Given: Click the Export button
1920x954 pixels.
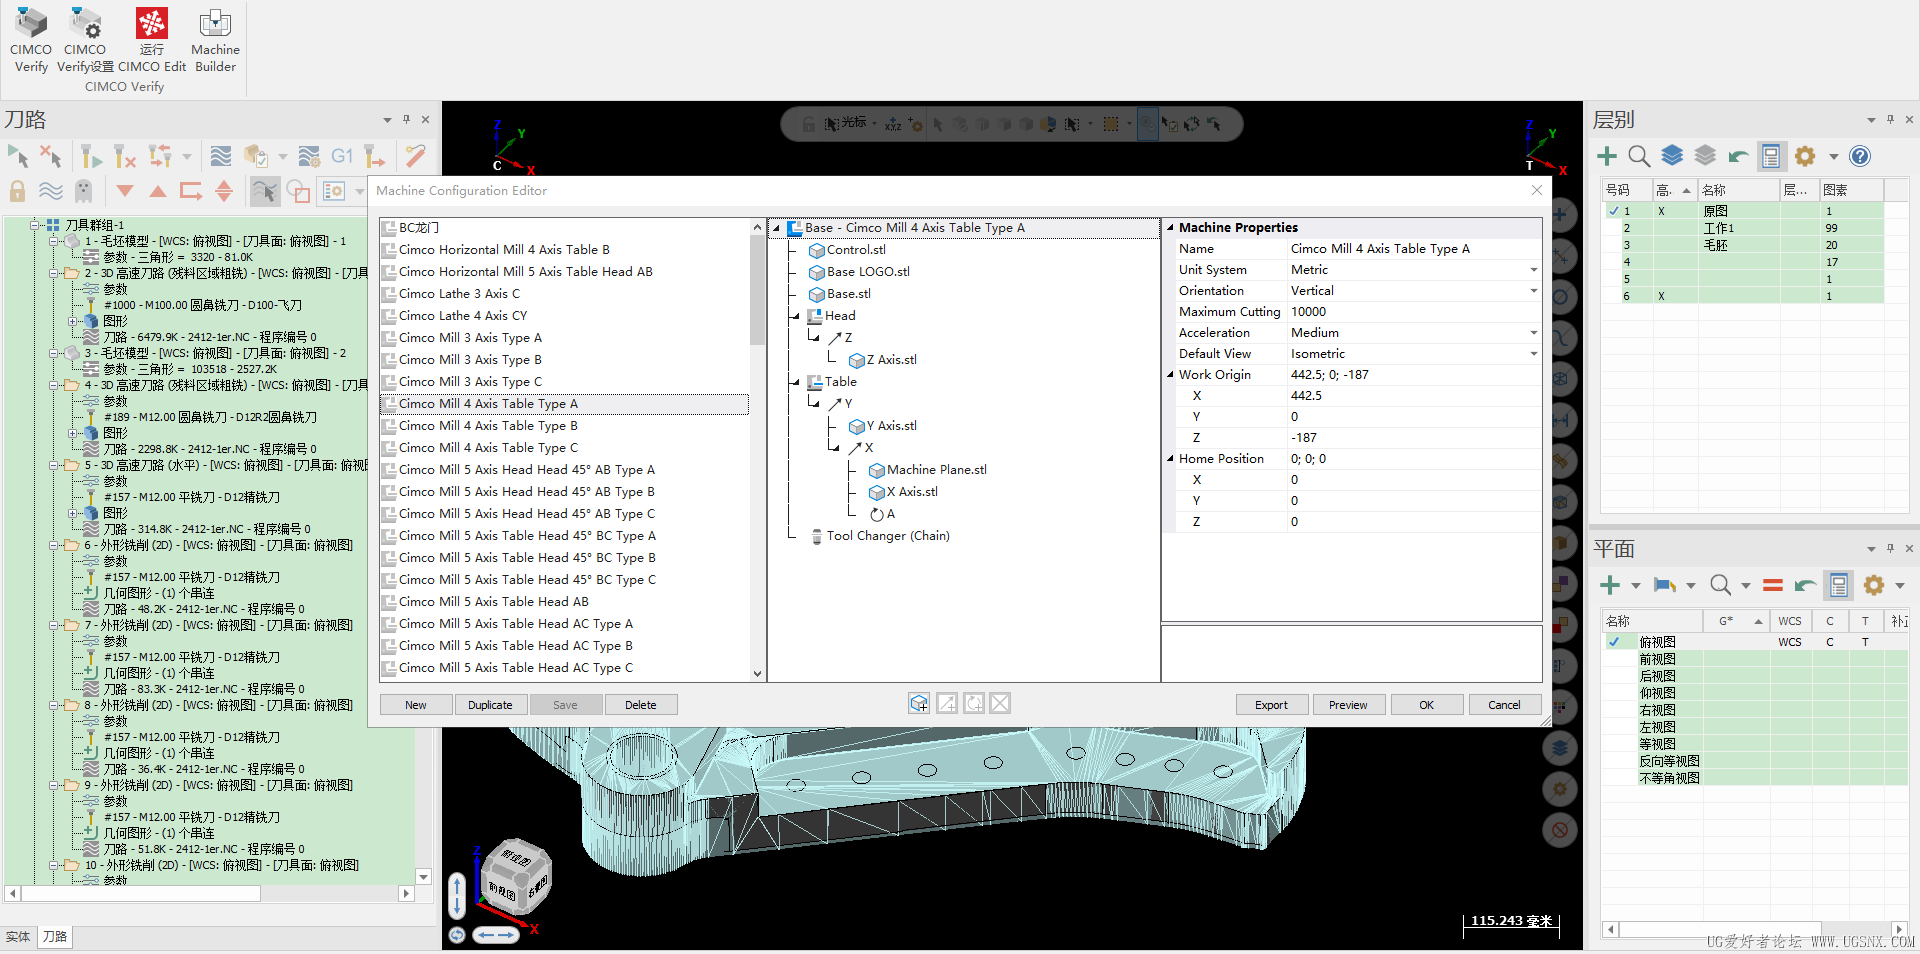Looking at the screenshot, I should pyautogui.click(x=1272, y=705).
